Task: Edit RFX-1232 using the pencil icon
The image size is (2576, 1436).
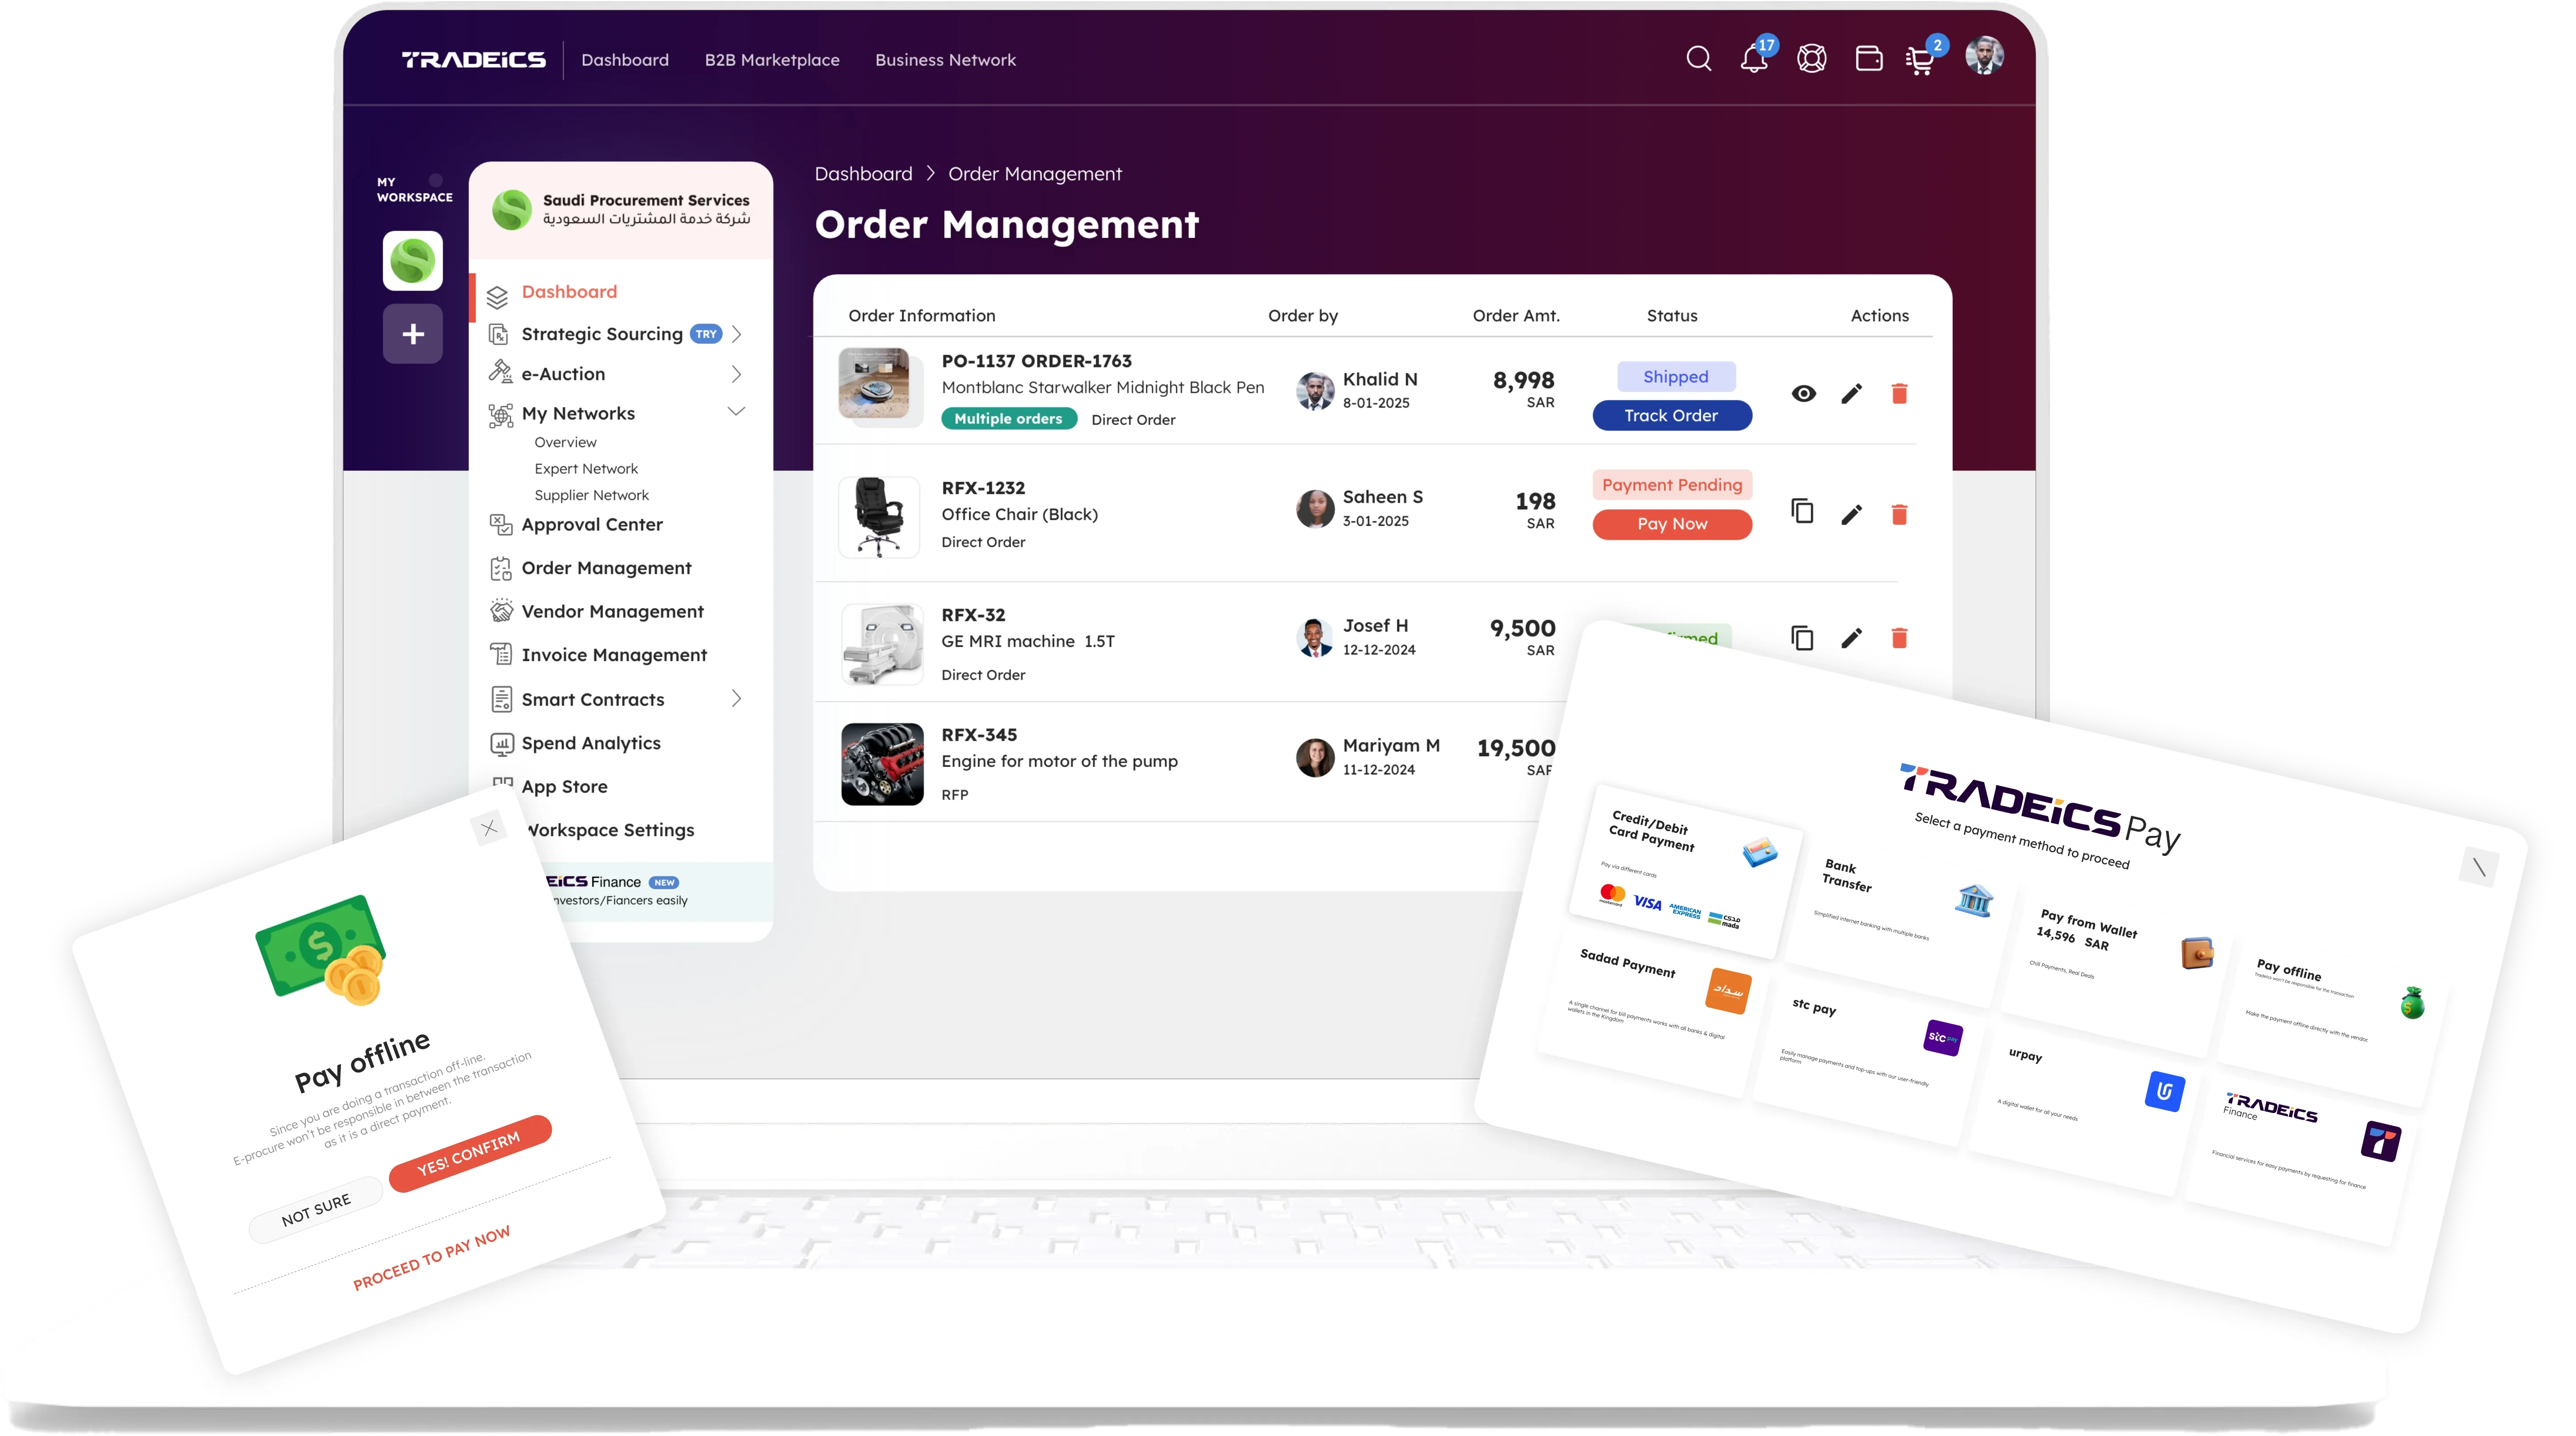Action: (x=1852, y=514)
